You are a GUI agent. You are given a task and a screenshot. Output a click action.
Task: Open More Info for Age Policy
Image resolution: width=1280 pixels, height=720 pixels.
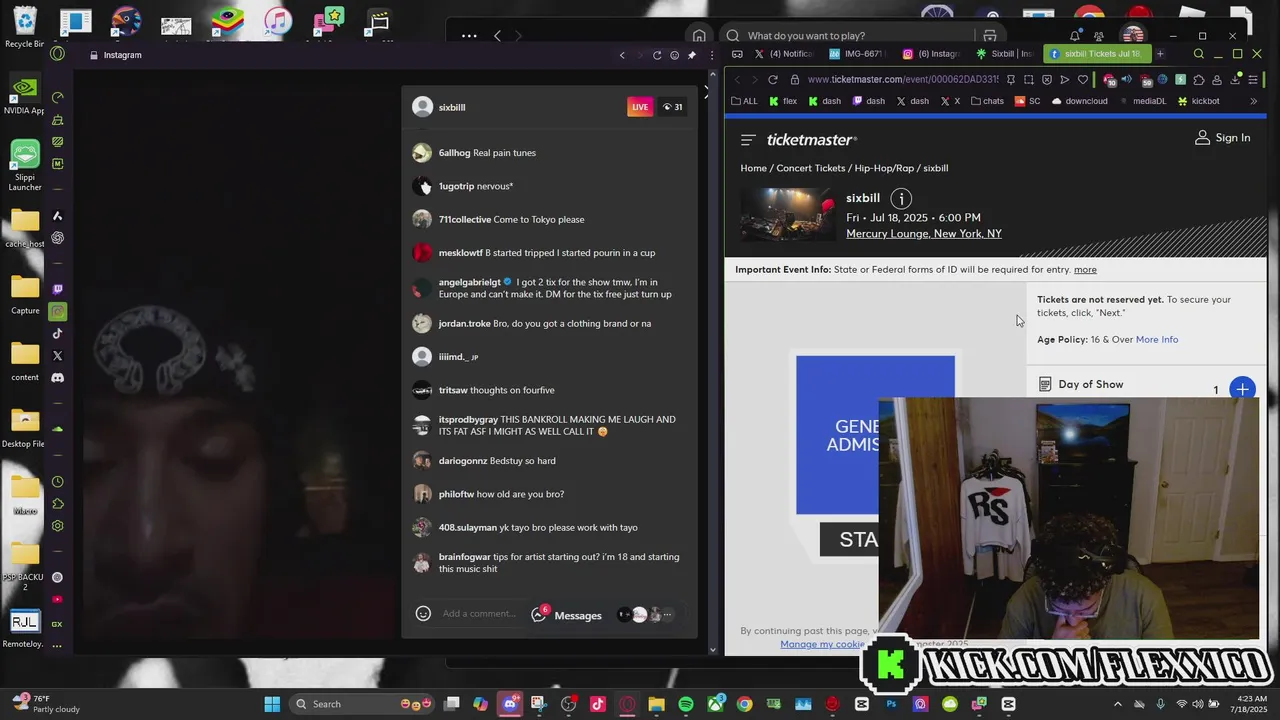pos(1157,339)
